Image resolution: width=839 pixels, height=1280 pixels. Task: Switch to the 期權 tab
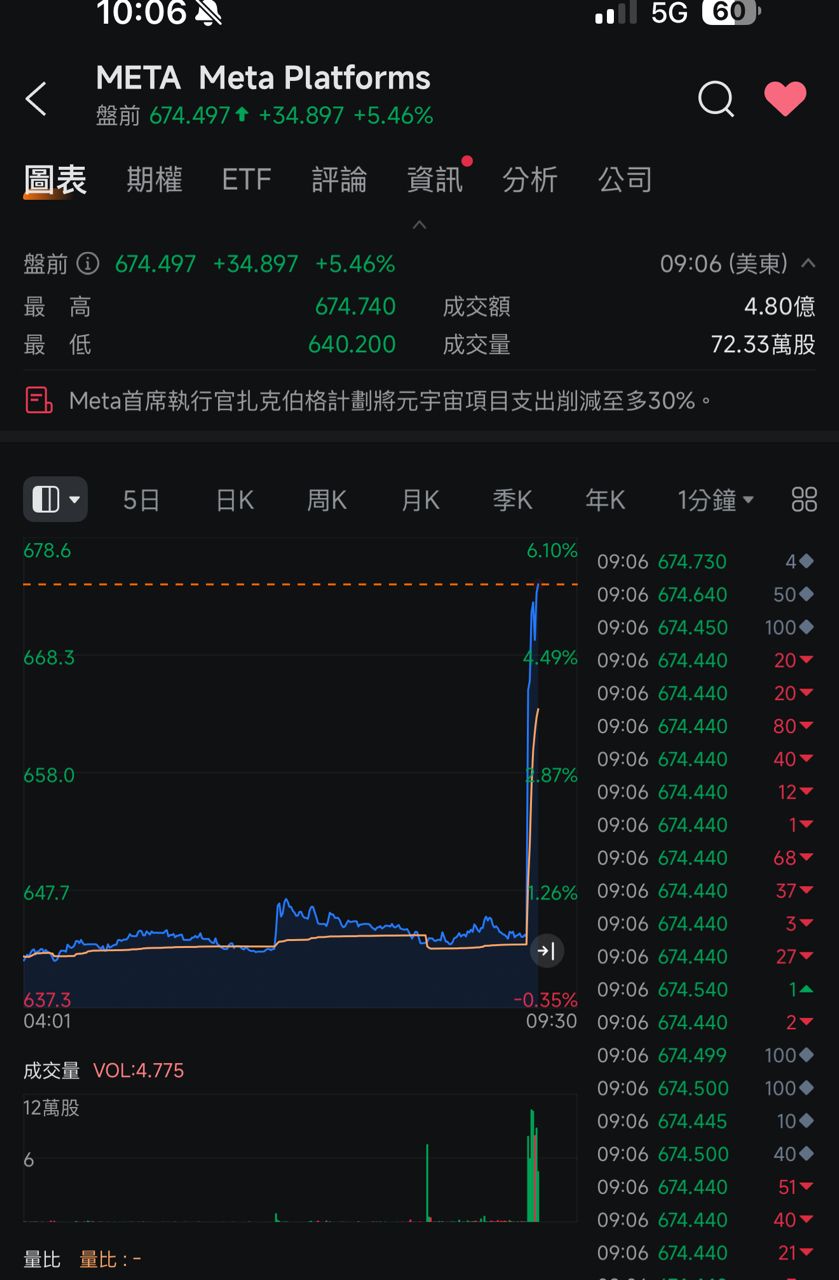coord(154,180)
